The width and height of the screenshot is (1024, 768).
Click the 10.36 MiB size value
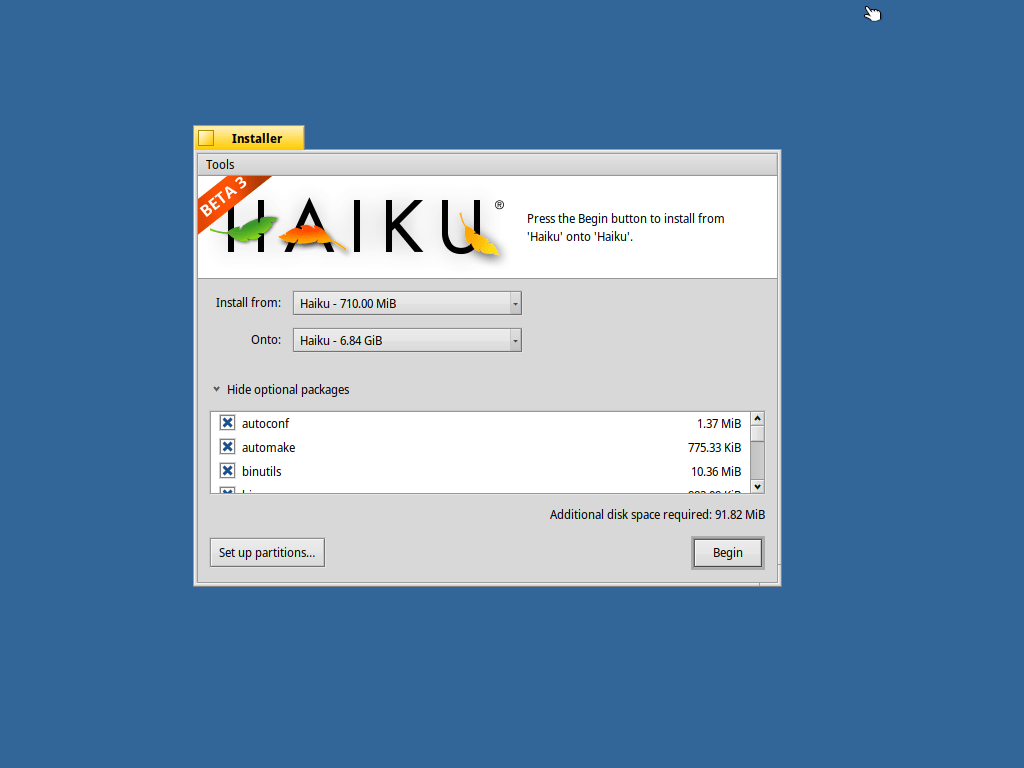(716, 472)
